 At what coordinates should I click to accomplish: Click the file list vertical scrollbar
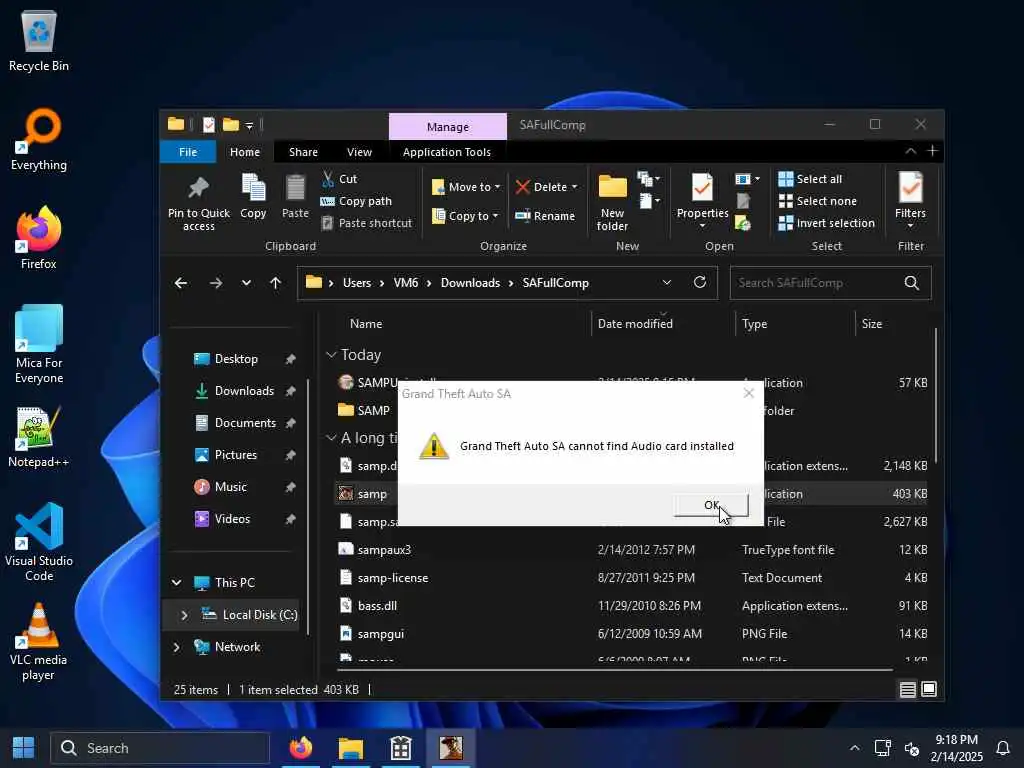pyautogui.click(x=936, y=396)
